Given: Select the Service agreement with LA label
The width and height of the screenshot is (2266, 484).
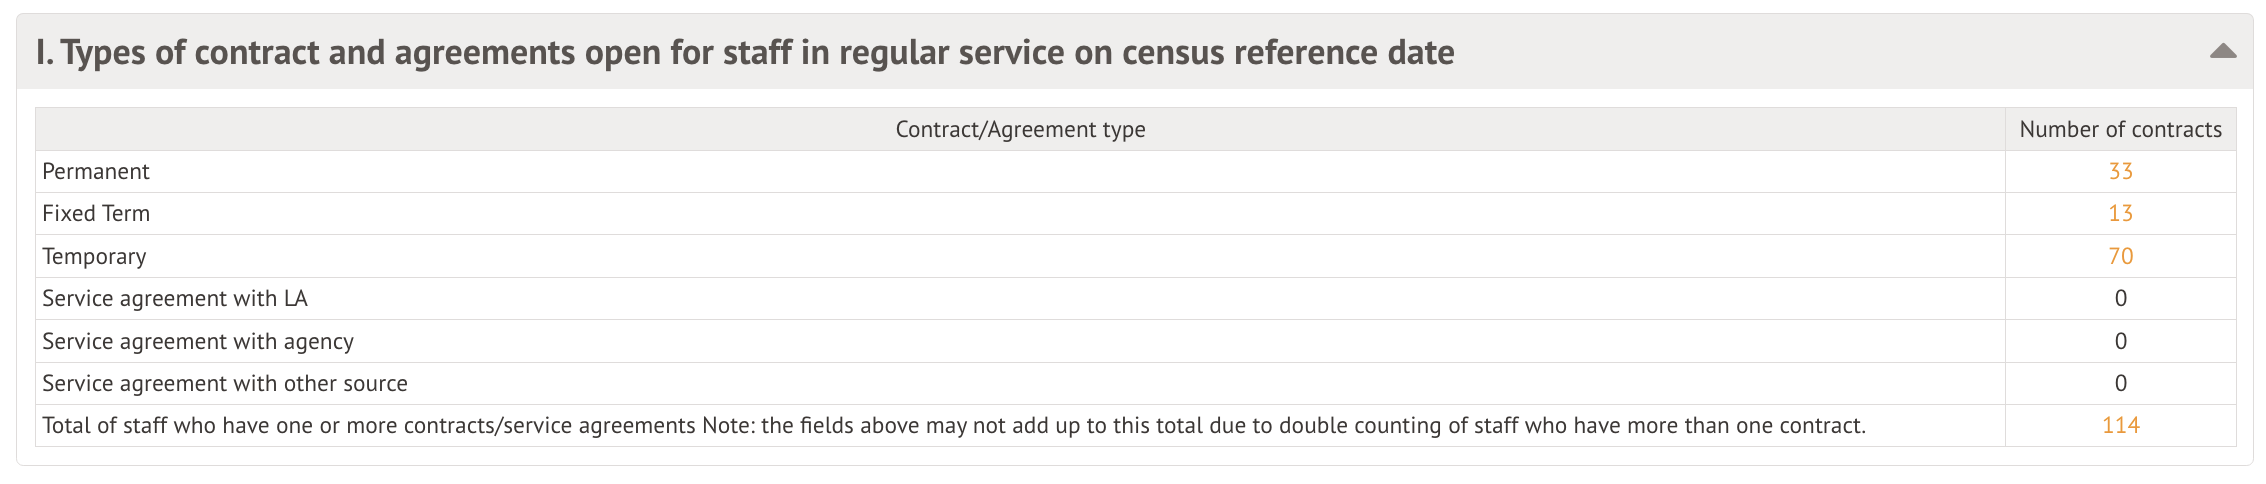Looking at the screenshot, I should pyautogui.click(x=175, y=299).
